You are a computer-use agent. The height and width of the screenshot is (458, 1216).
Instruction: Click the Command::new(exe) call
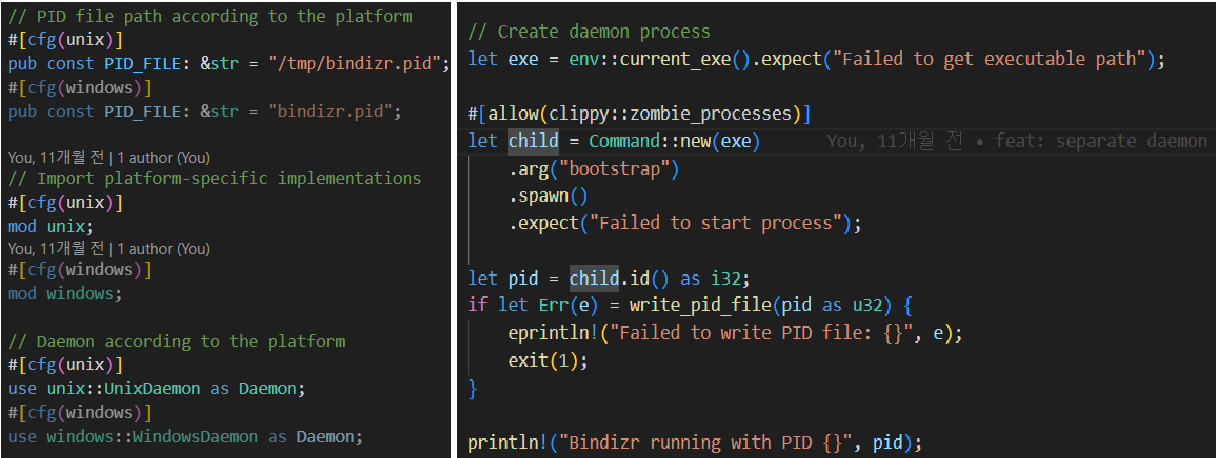coord(675,141)
